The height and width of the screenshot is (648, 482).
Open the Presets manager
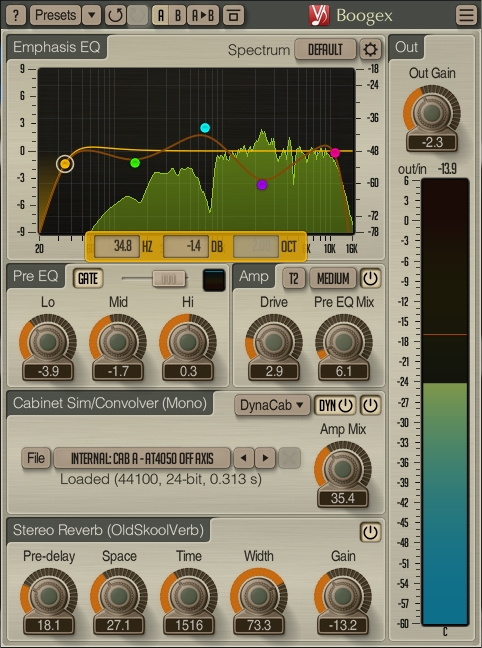point(55,15)
